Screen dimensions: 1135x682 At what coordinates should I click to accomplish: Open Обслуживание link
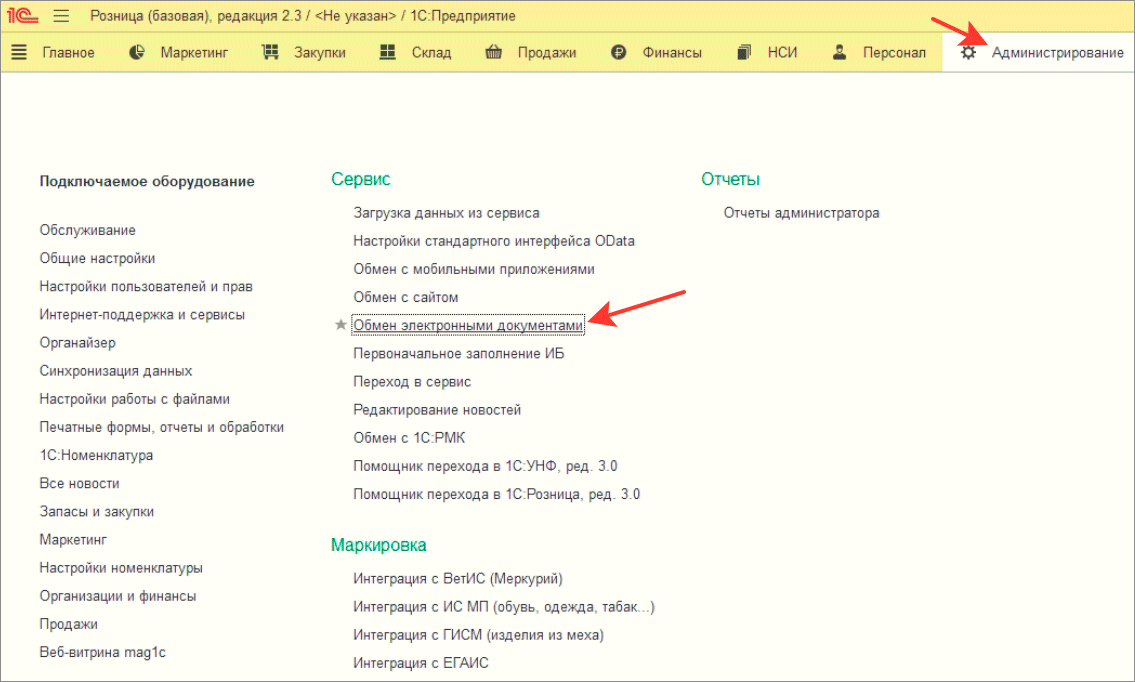(88, 230)
